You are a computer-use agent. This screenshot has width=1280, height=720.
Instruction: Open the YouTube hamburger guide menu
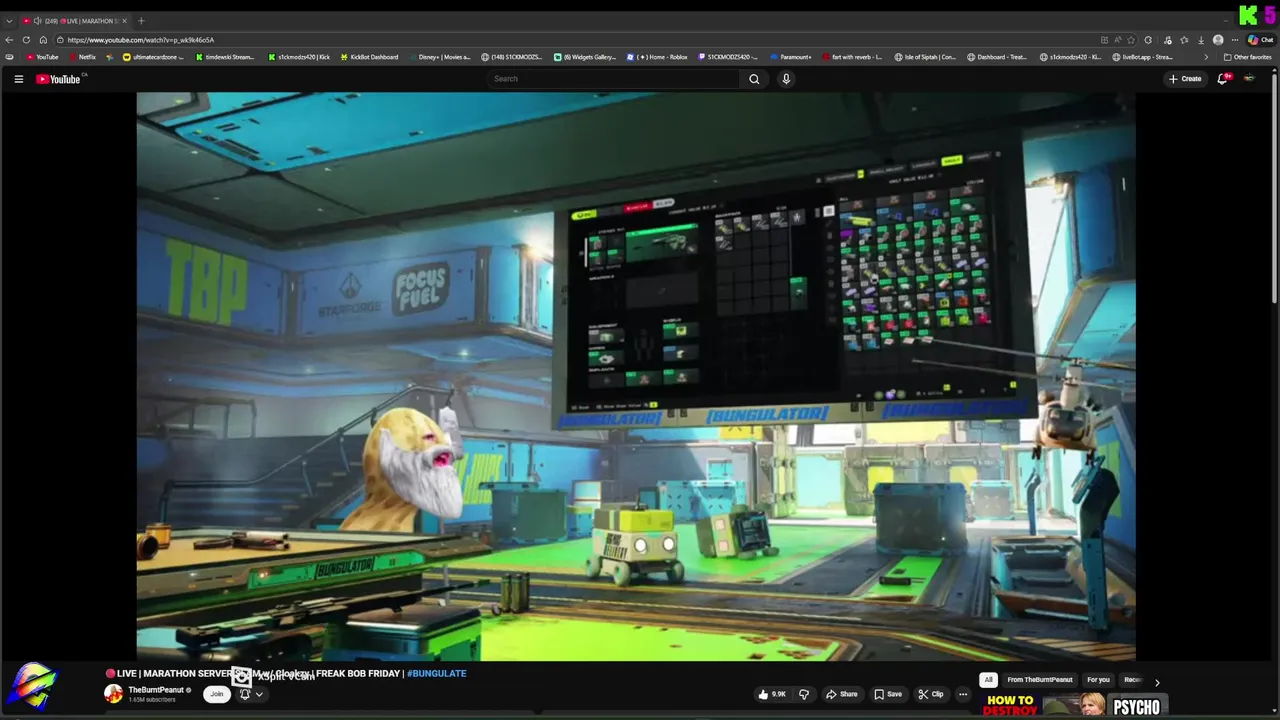(x=18, y=79)
